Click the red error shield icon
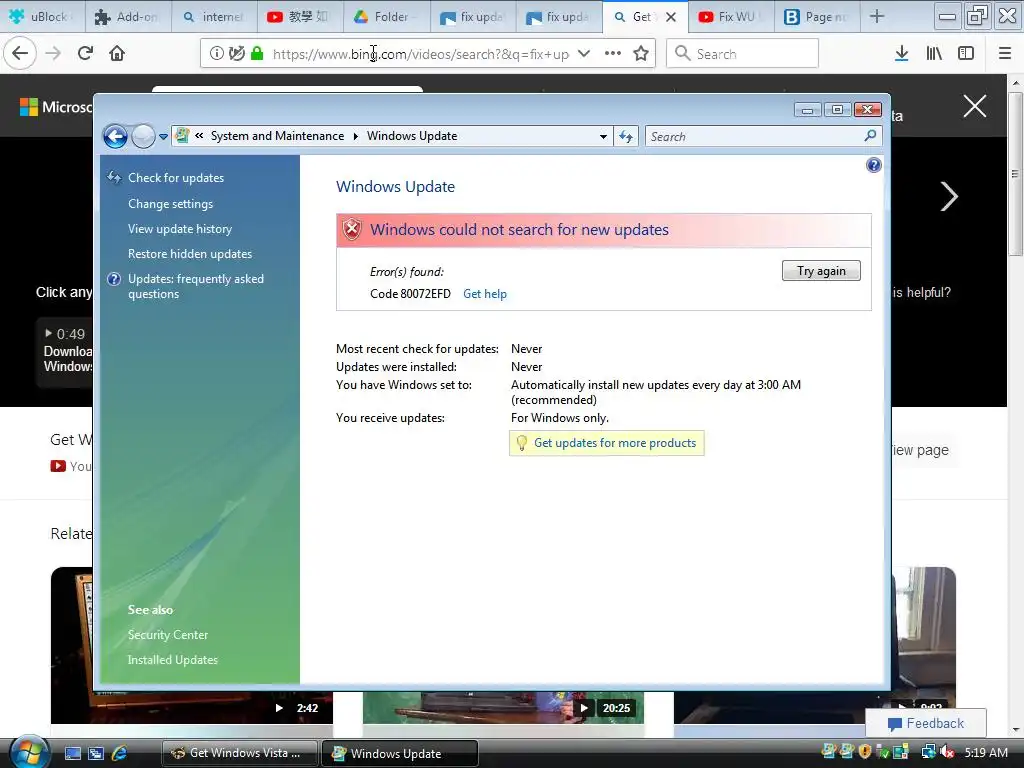Image resolution: width=1024 pixels, height=768 pixels. (x=351, y=229)
